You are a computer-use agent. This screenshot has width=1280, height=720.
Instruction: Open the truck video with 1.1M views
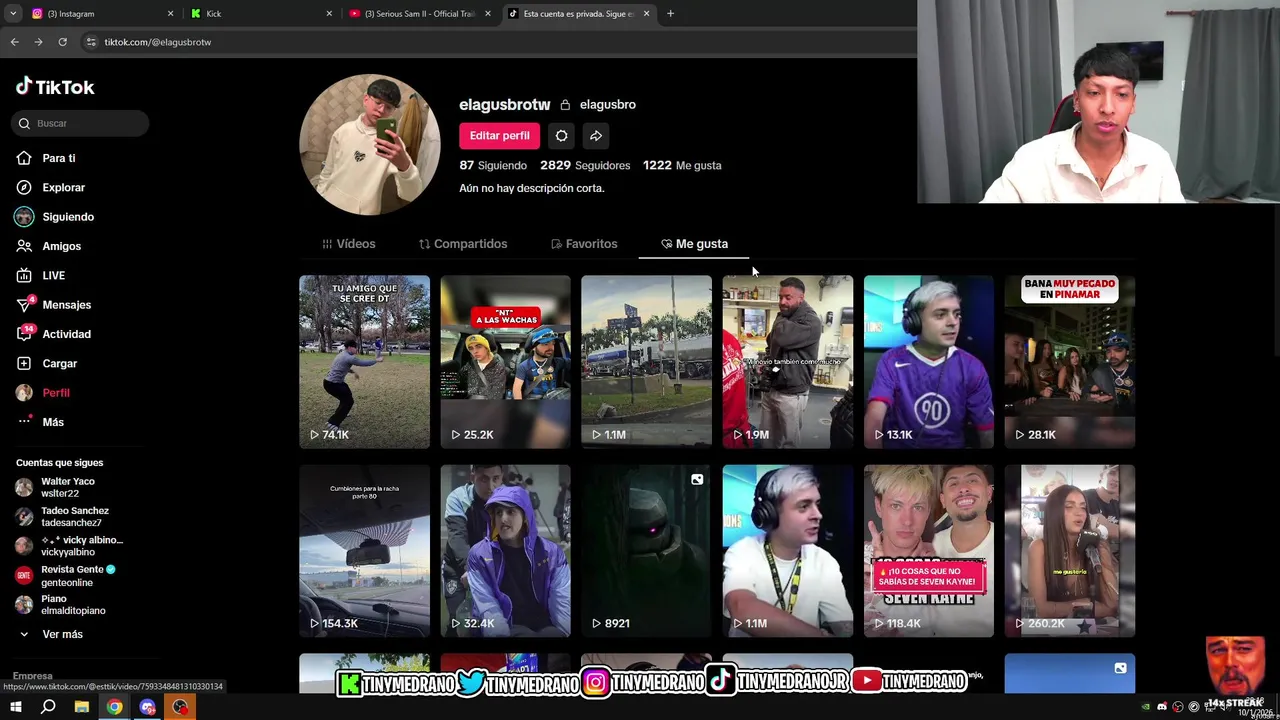646,361
